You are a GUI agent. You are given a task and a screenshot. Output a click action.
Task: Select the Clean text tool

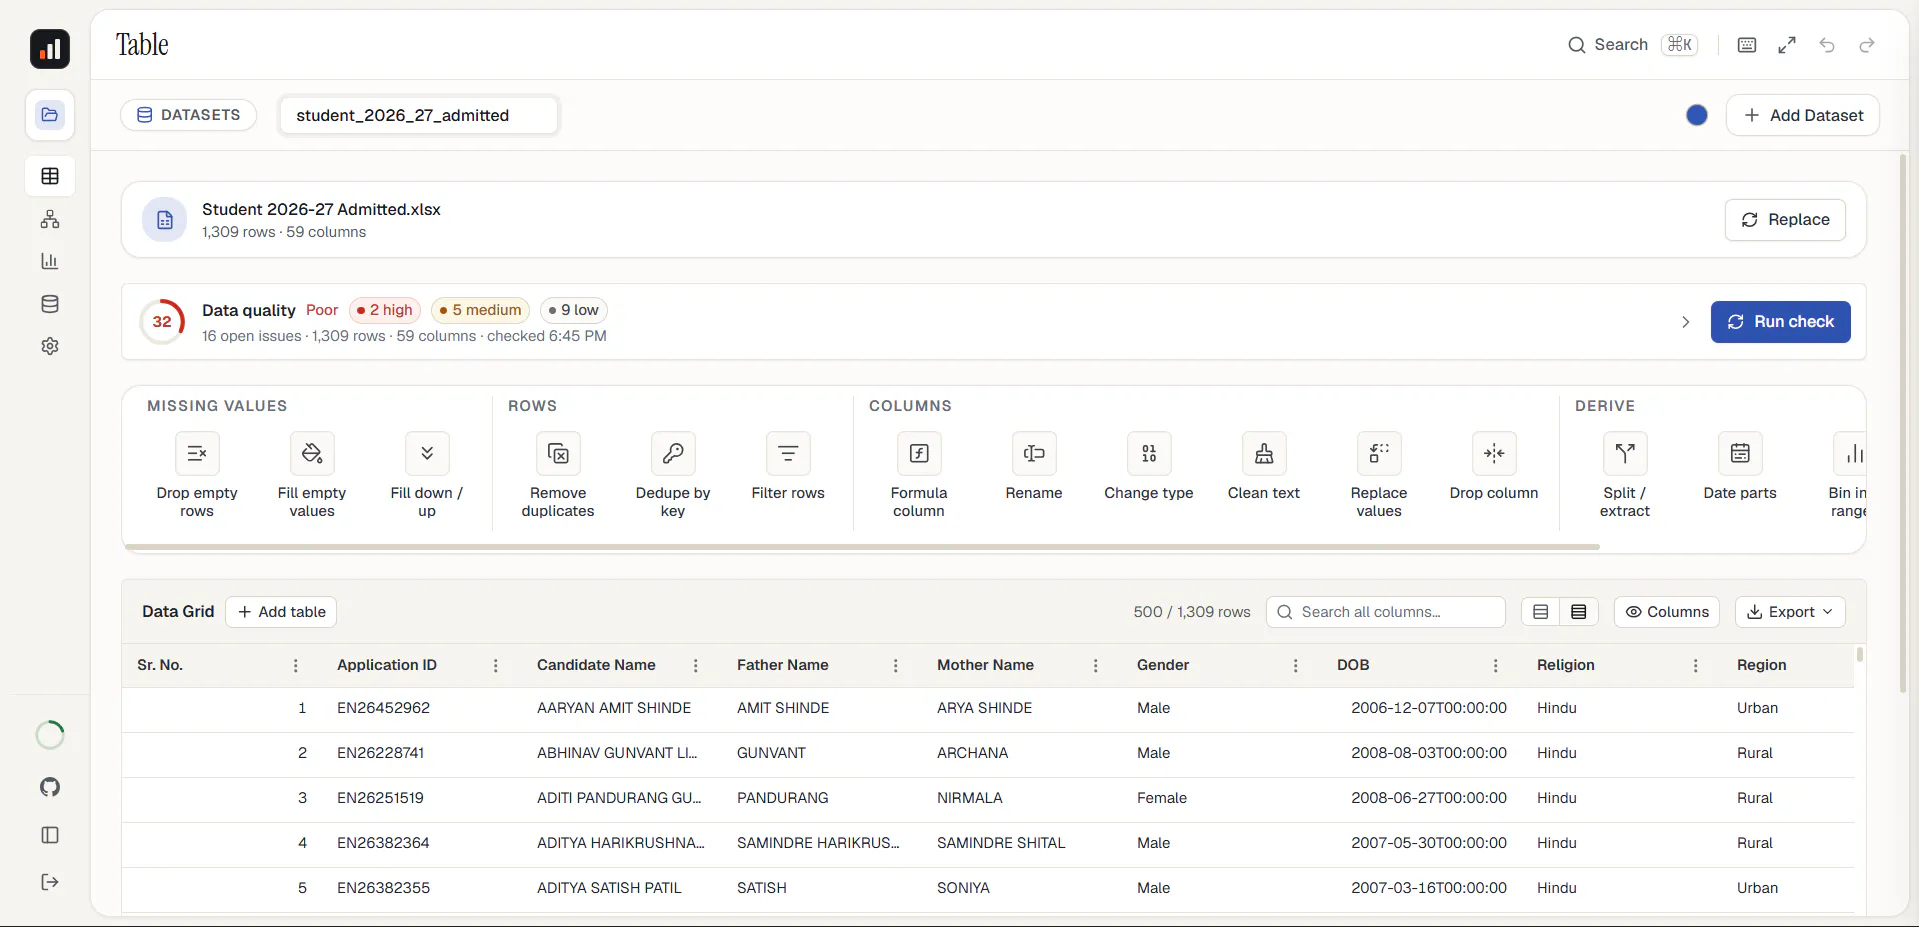[1264, 467]
